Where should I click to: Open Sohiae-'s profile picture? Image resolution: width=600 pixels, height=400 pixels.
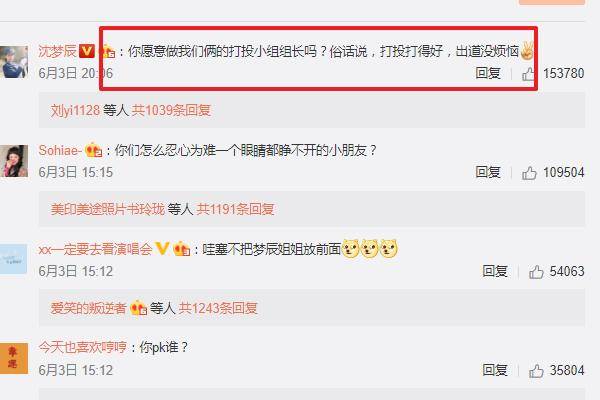(14, 161)
